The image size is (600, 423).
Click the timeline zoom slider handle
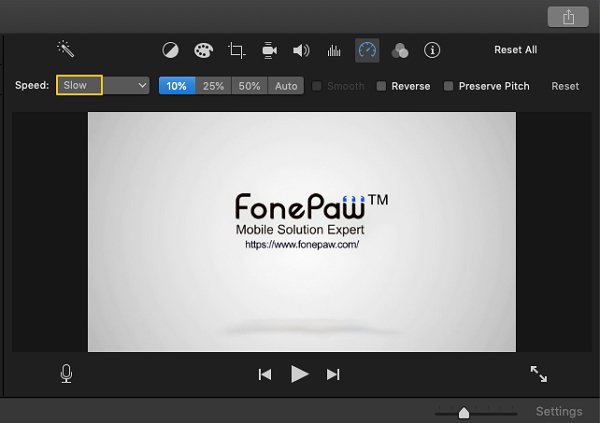click(464, 413)
